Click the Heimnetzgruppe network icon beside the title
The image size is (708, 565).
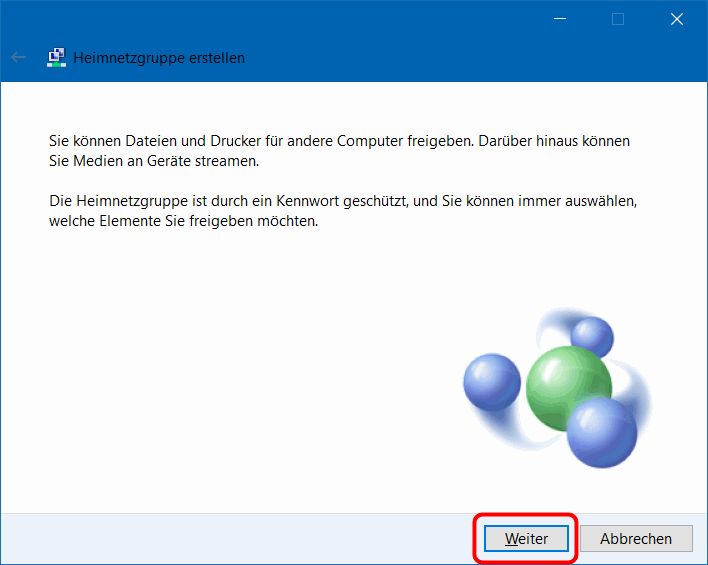point(56,58)
